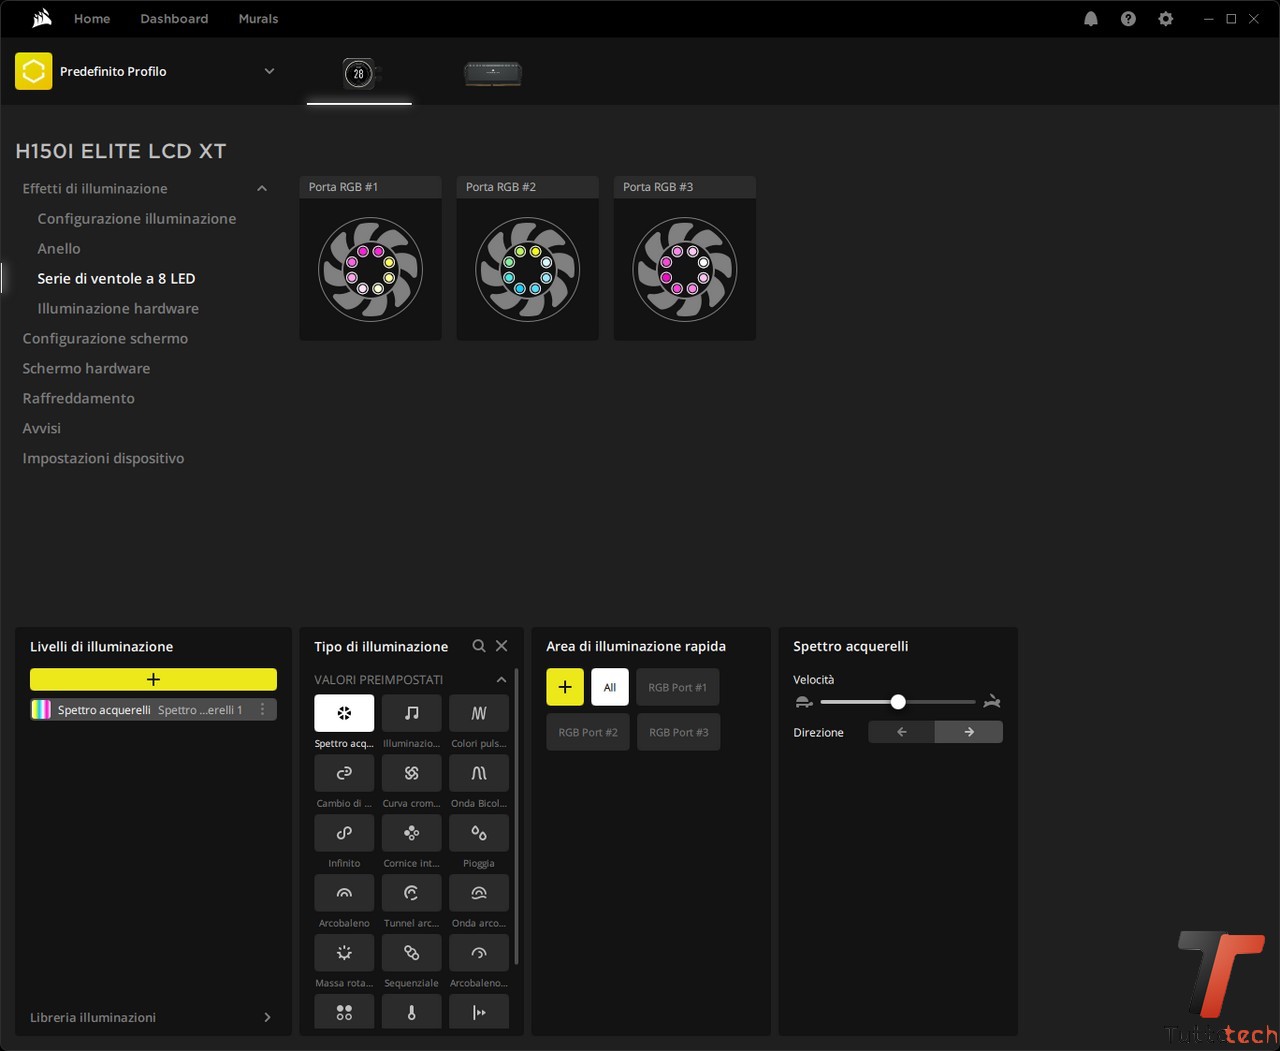The image size is (1280, 1051).
Task: Open the settings gear icon
Action: (x=1165, y=19)
